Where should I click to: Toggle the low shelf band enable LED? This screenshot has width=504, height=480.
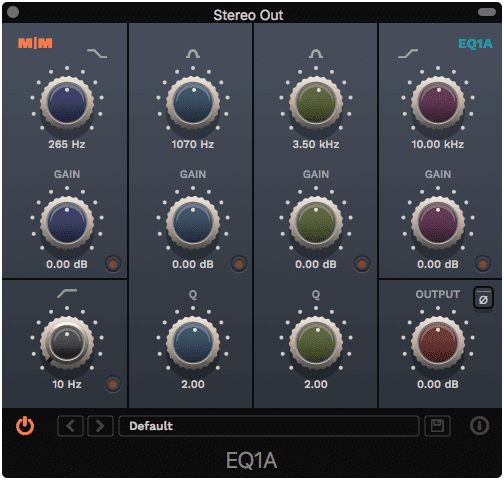pyautogui.click(x=113, y=264)
